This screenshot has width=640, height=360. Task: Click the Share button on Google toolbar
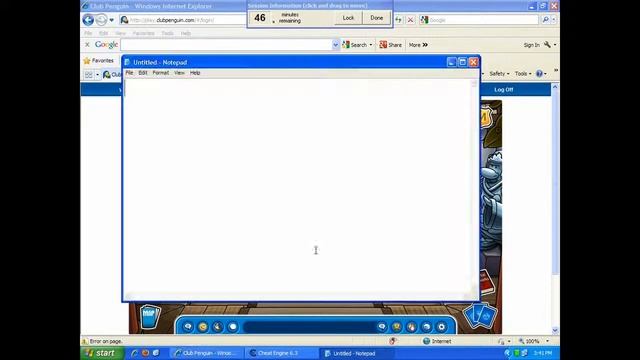click(390, 45)
